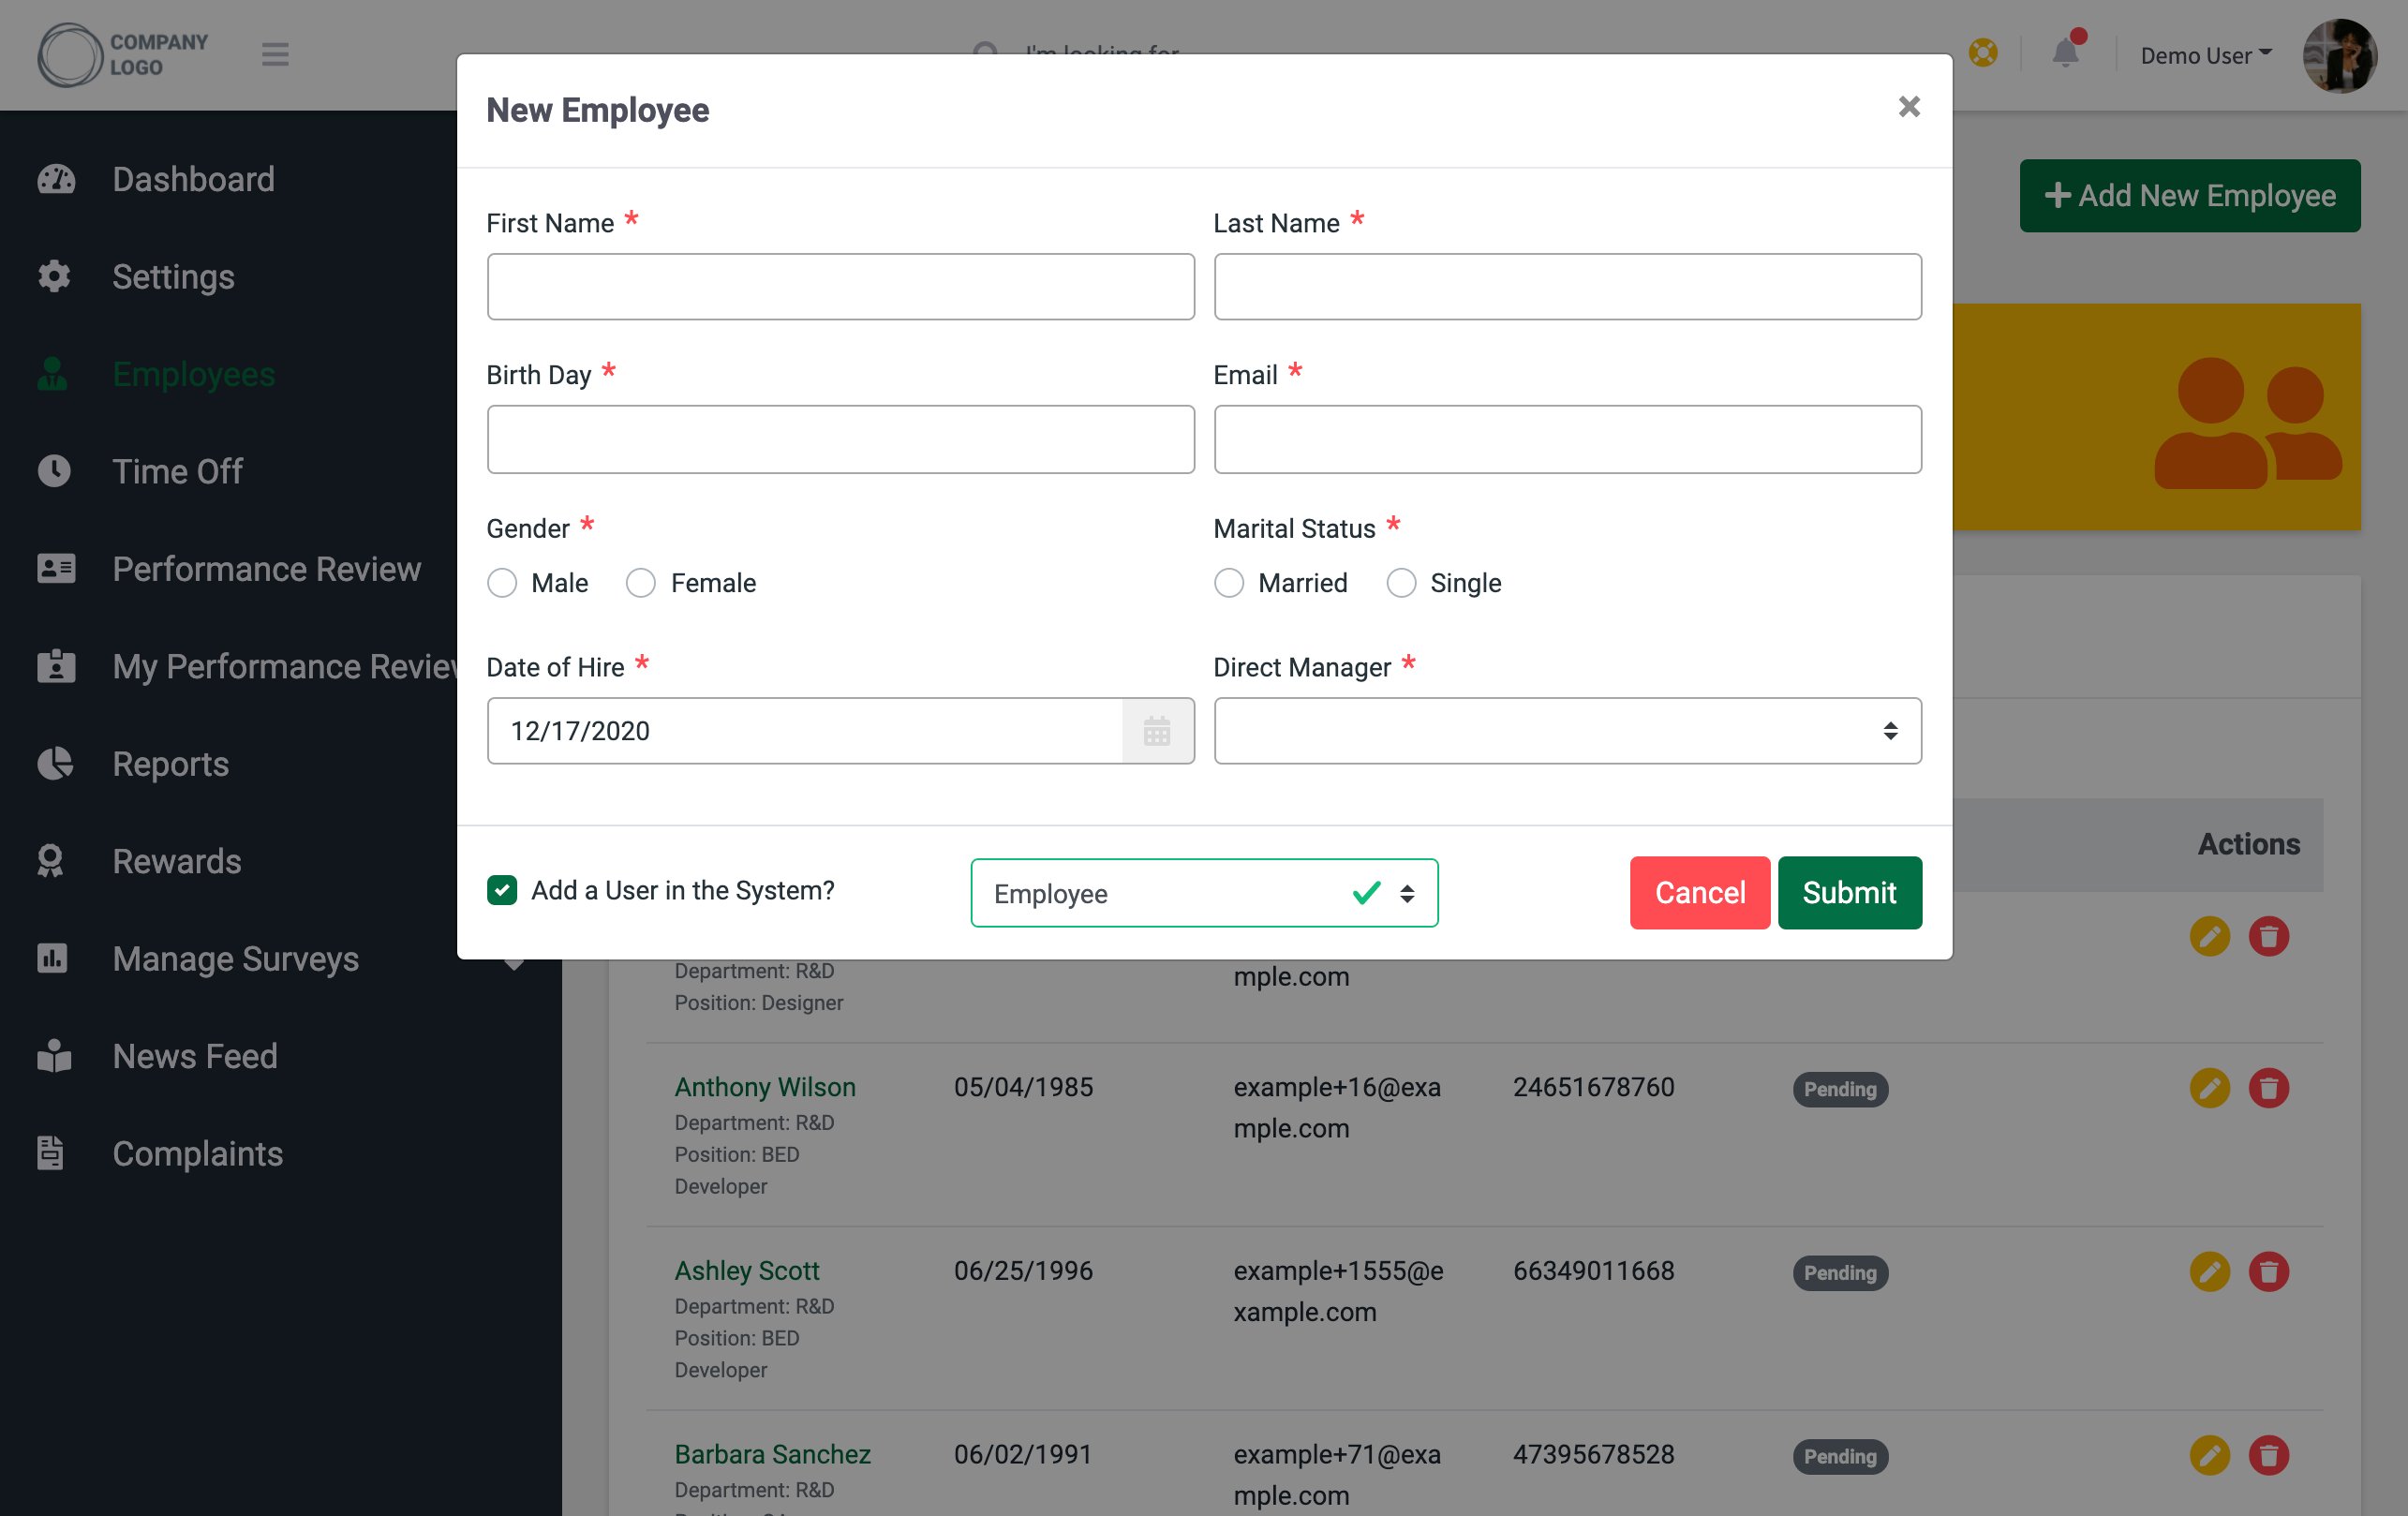The height and width of the screenshot is (1516, 2408).
Task: Click the Rewards ribbon icon
Action: click(x=50, y=861)
